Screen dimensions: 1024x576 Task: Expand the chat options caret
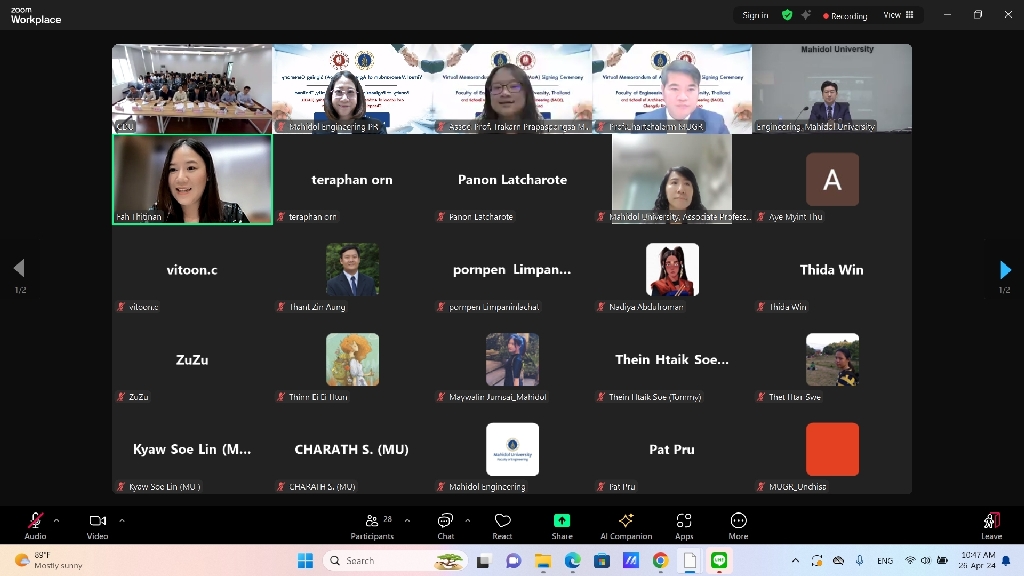tap(468, 520)
